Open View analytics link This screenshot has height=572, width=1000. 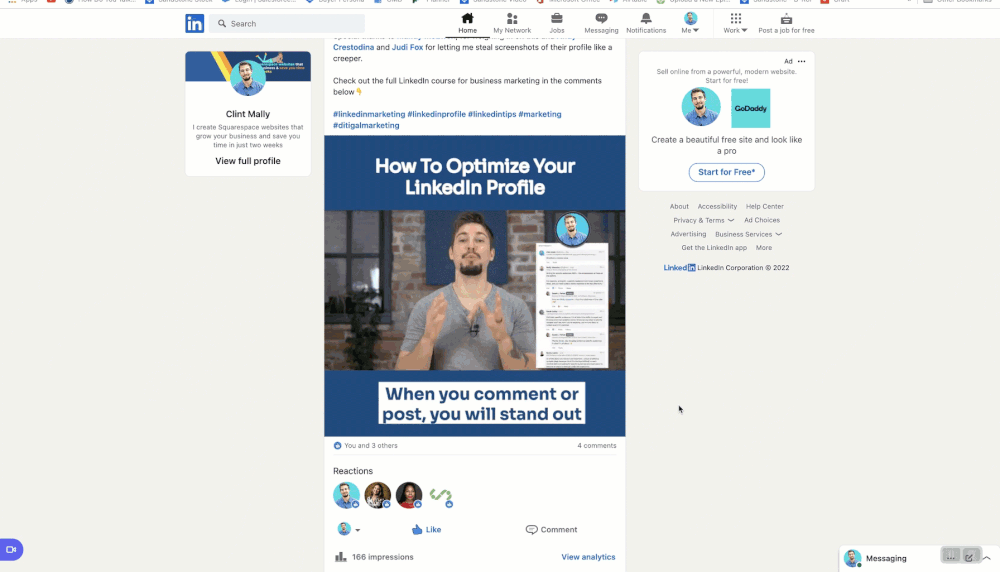click(588, 557)
